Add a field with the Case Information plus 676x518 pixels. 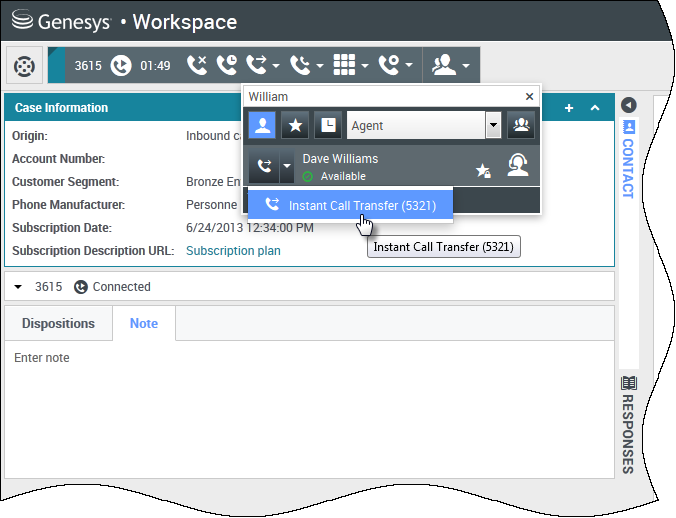[x=569, y=108]
